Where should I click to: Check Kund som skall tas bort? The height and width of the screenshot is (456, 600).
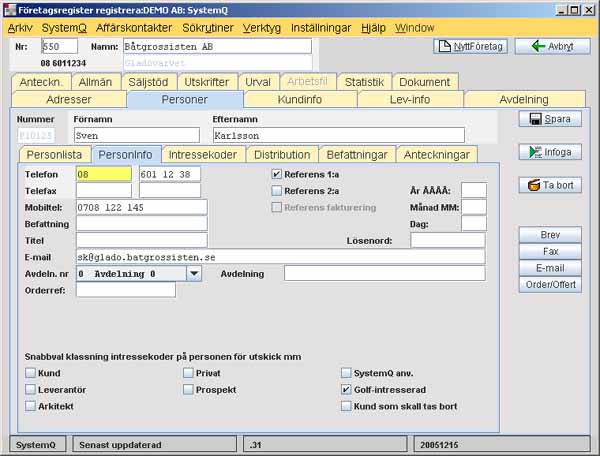346,406
